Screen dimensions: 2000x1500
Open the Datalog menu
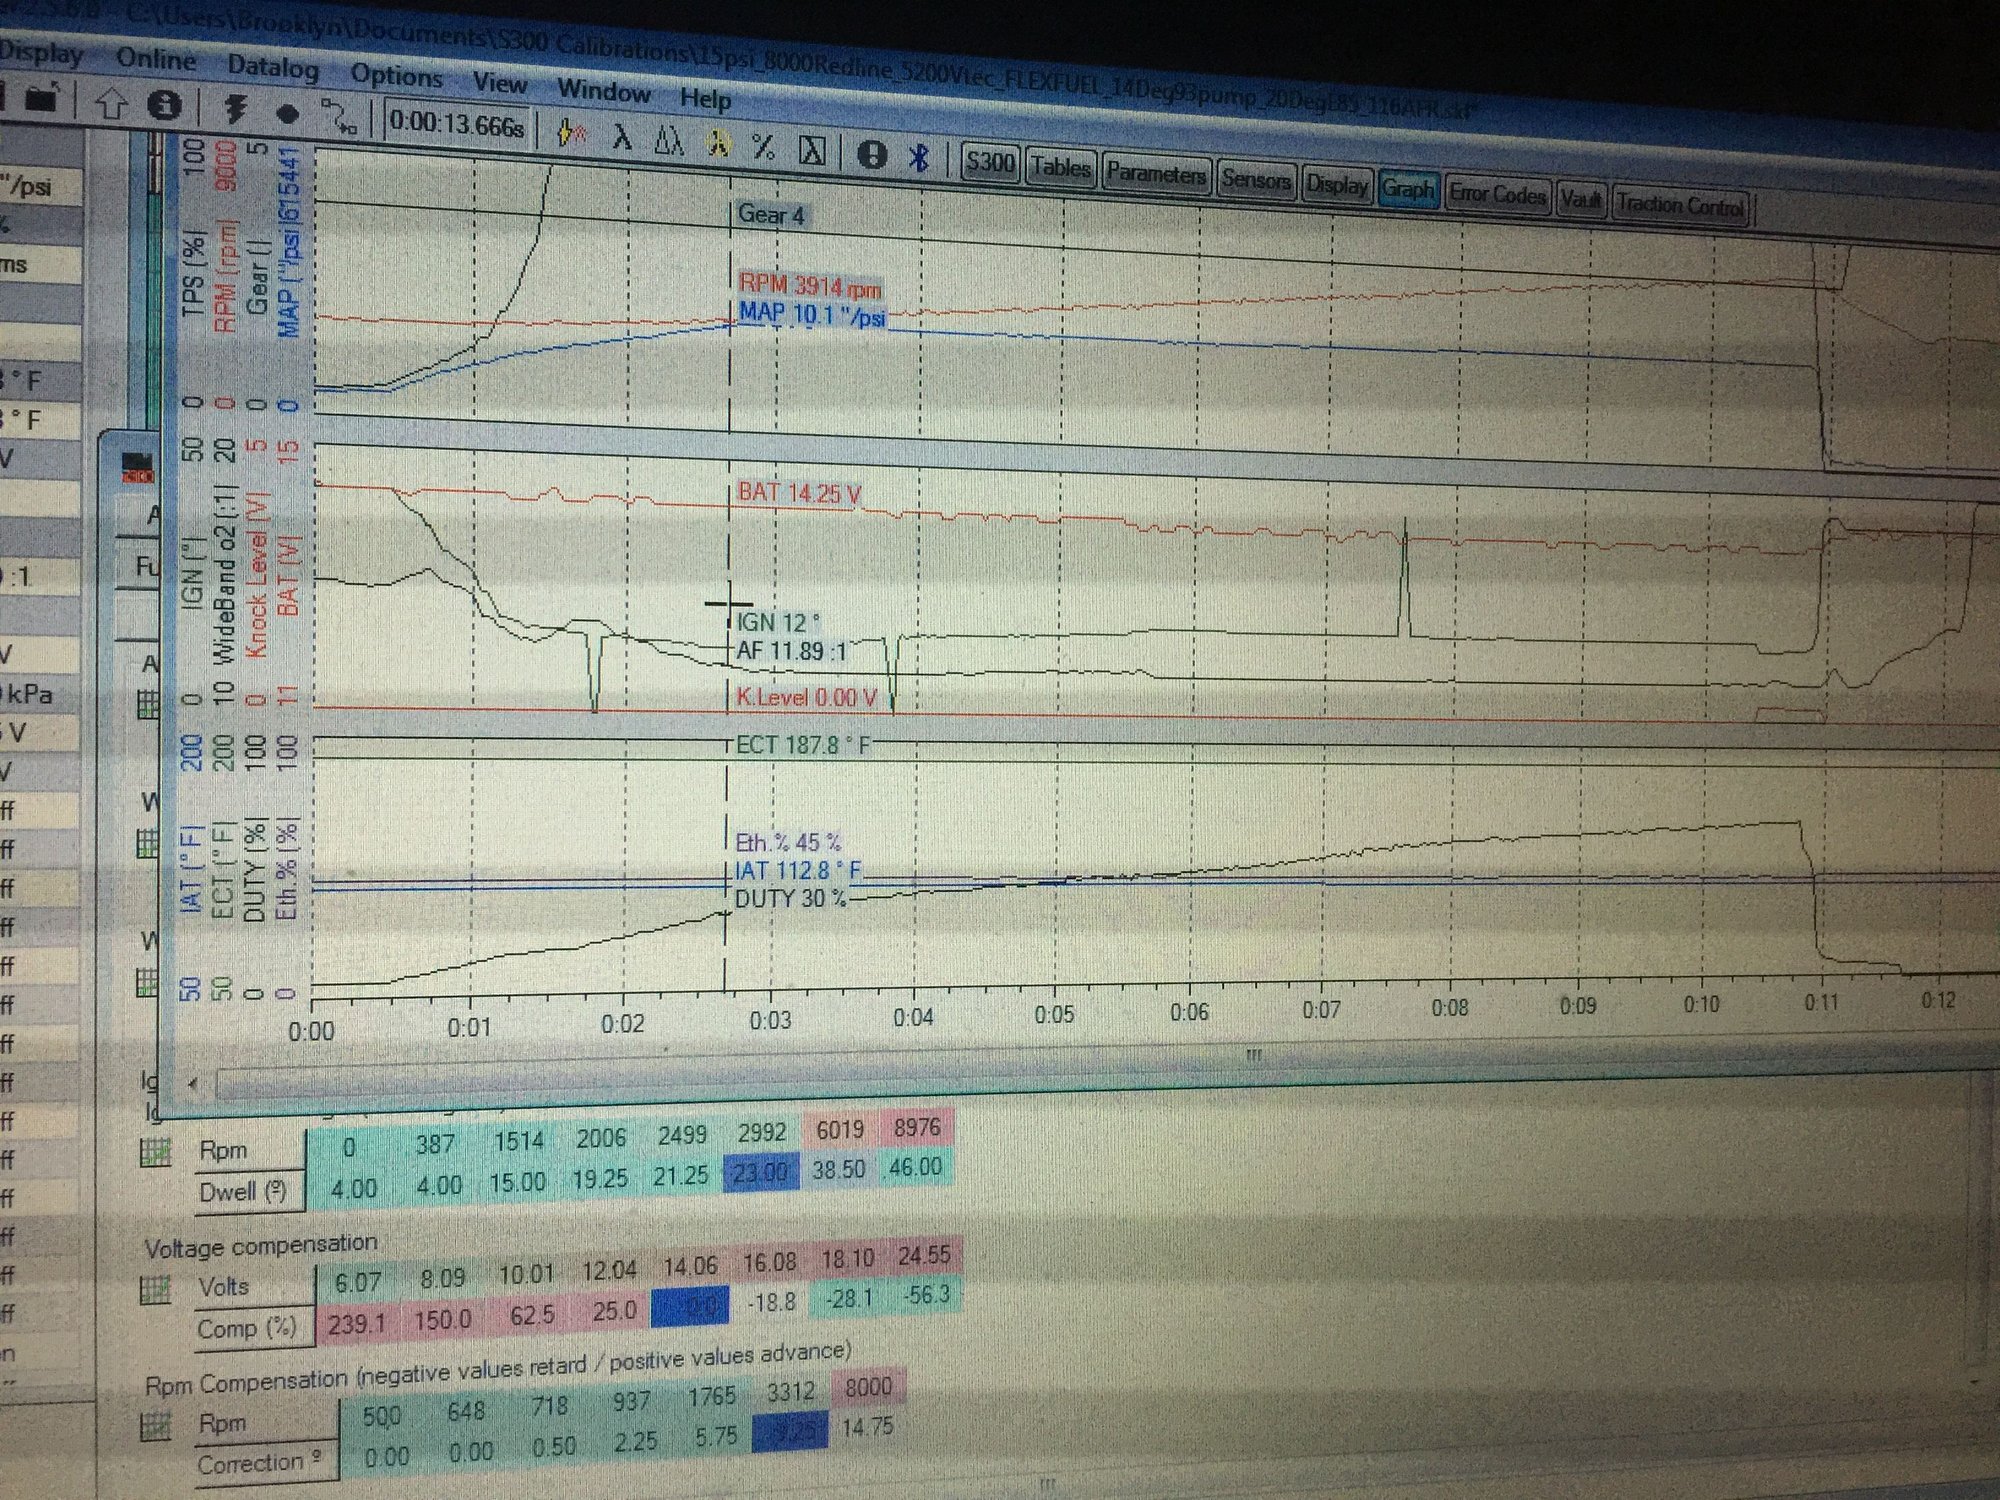pyautogui.click(x=272, y=67)
